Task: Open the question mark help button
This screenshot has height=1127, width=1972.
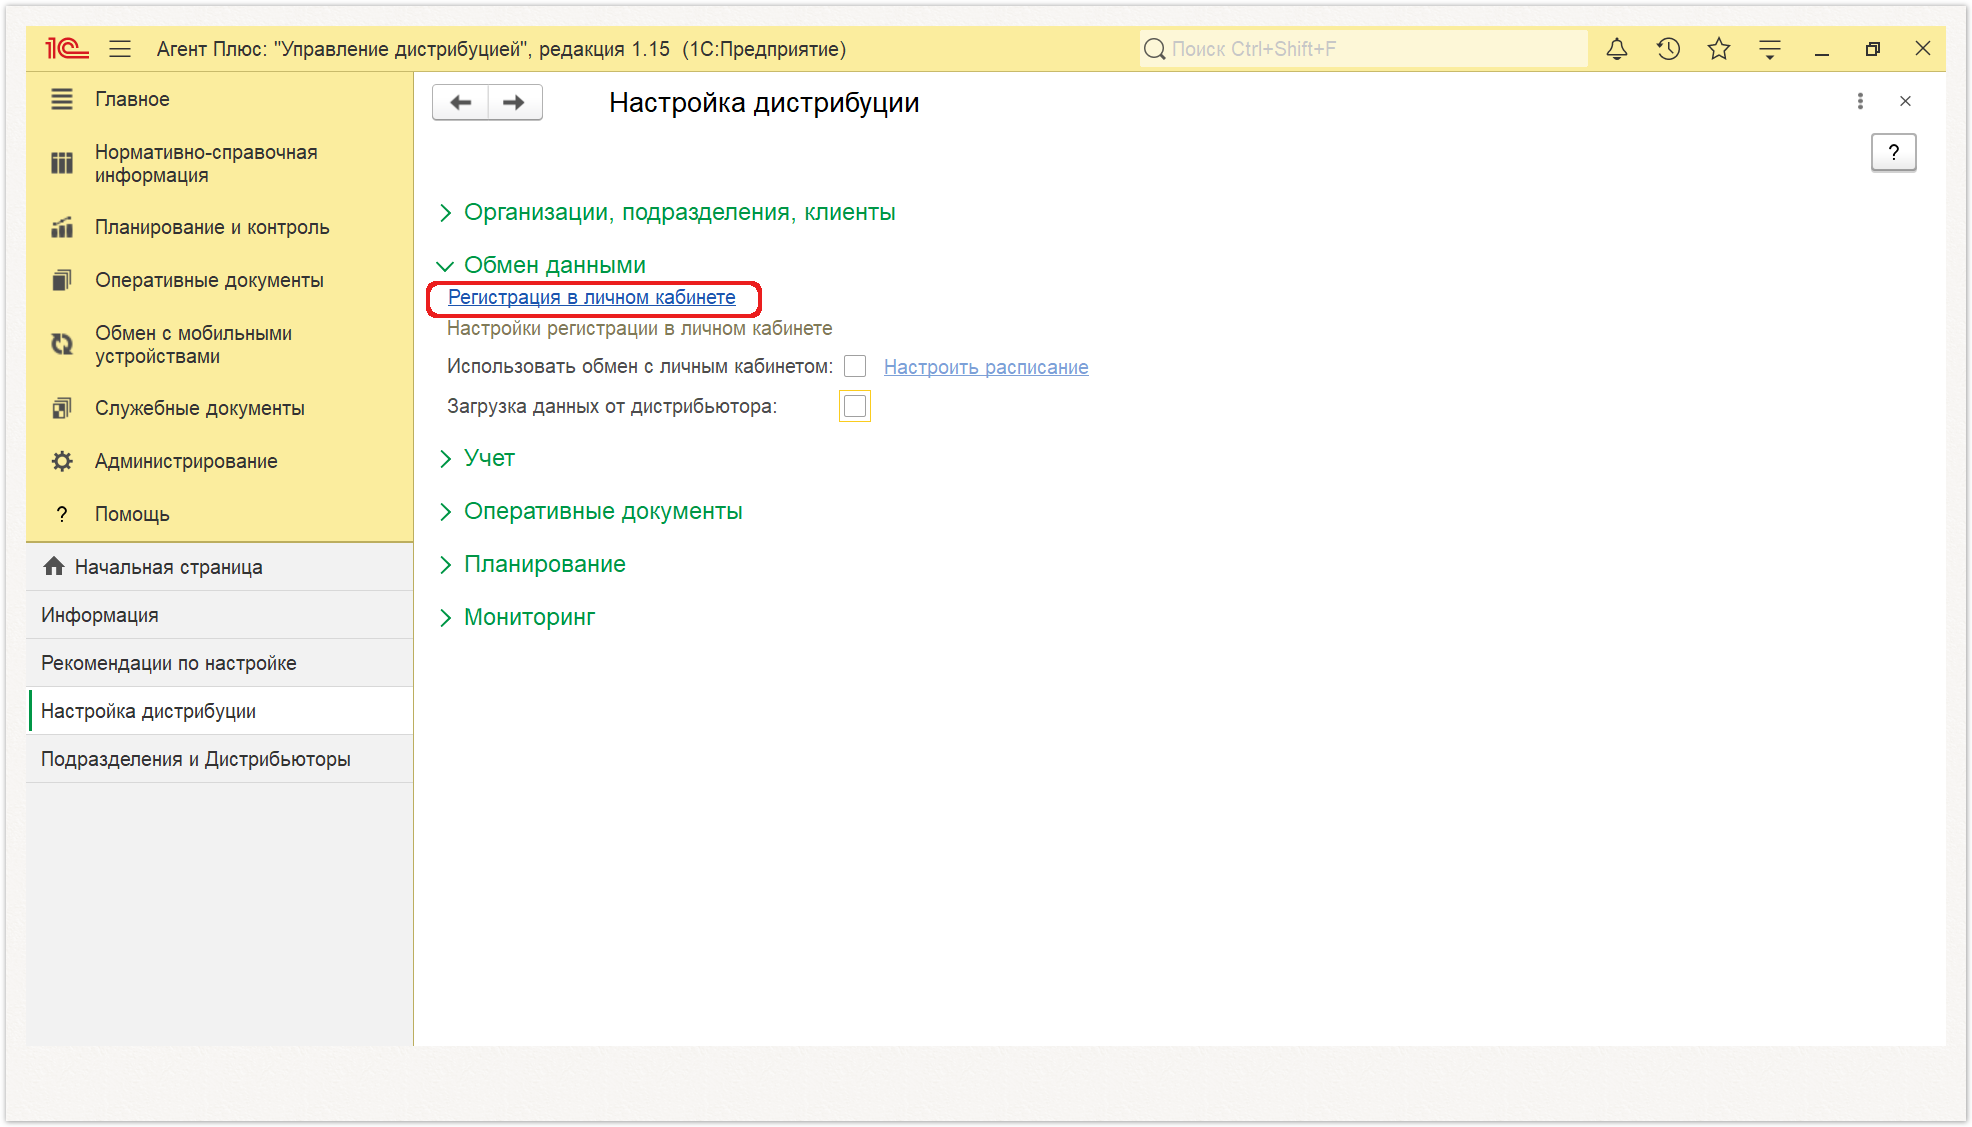Action: point(1893,153)
